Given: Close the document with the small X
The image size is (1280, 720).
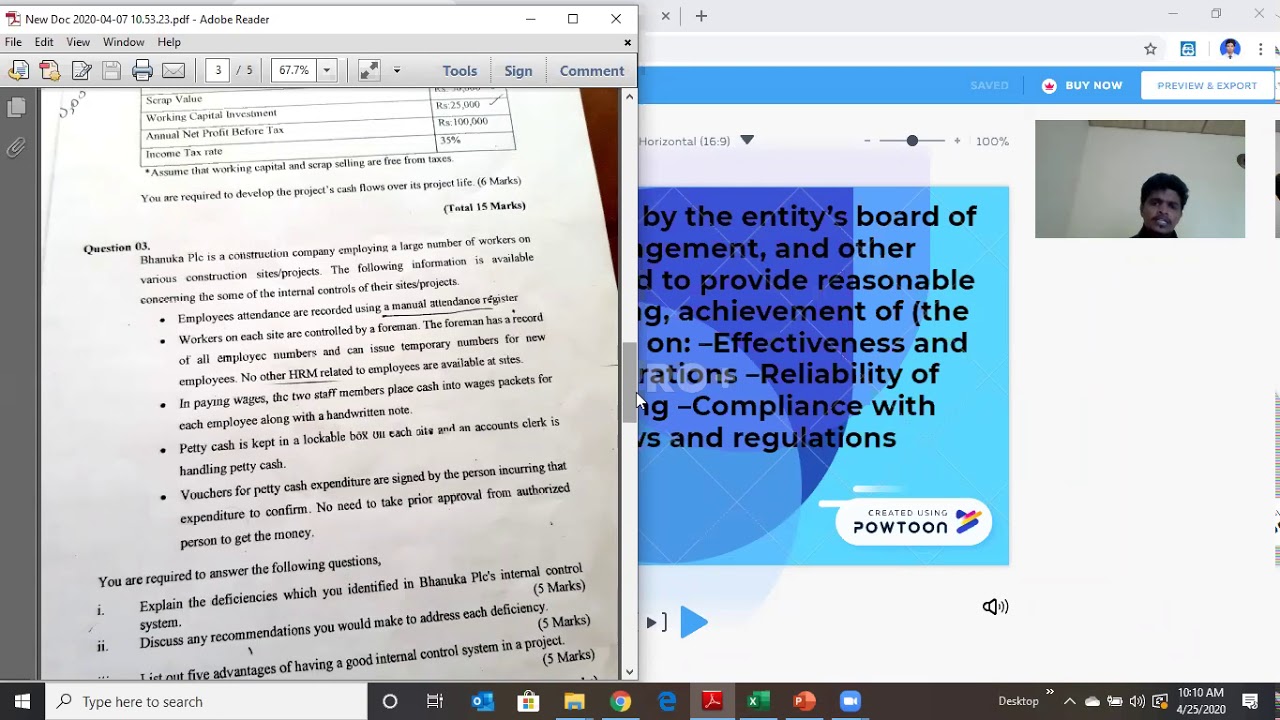Looking at the screenshot, I should 627,42.
